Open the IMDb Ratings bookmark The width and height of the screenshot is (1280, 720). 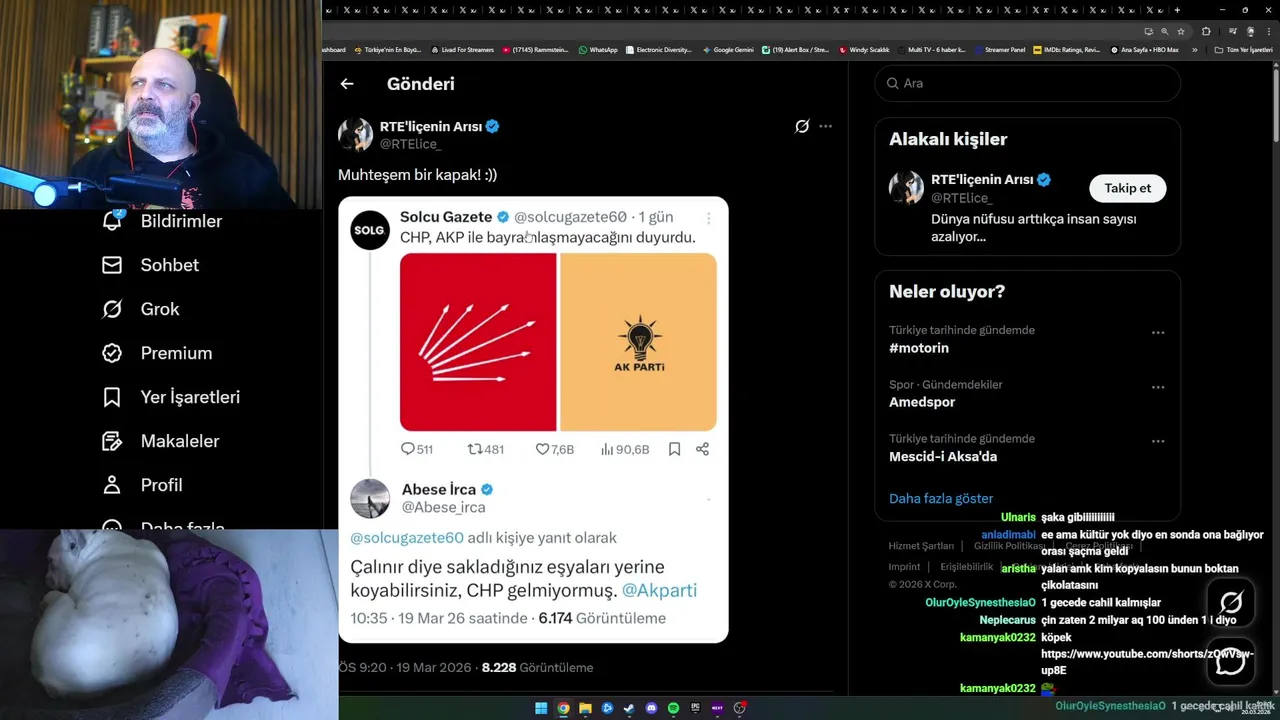click(1067, 49)
